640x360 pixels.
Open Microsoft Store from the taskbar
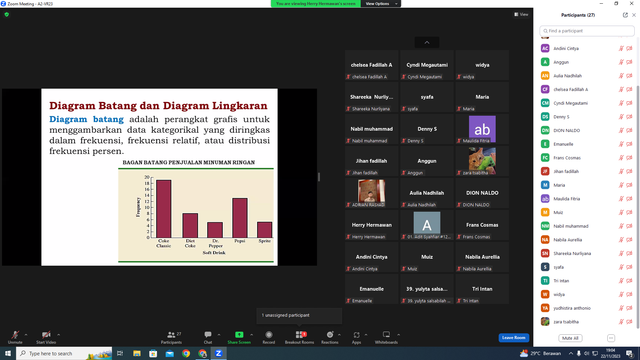click(x=153, y=353)
